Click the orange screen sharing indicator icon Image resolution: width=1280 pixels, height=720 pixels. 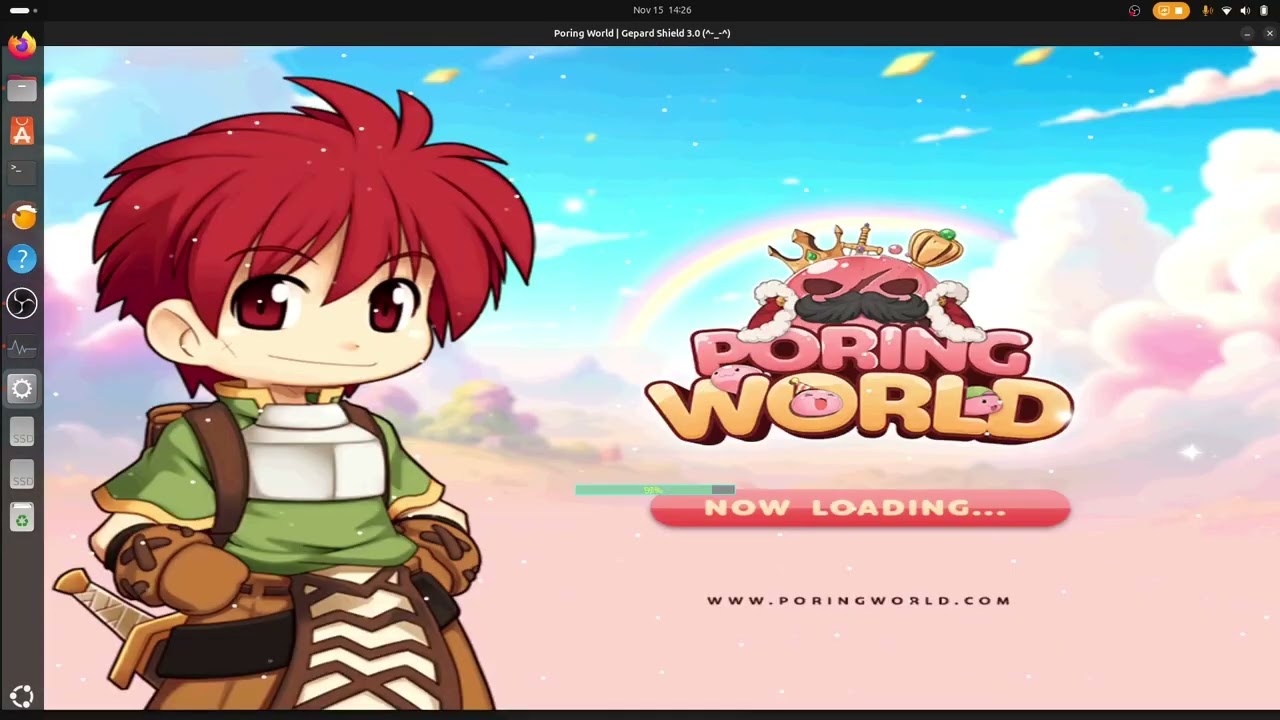click(1163, 11)
